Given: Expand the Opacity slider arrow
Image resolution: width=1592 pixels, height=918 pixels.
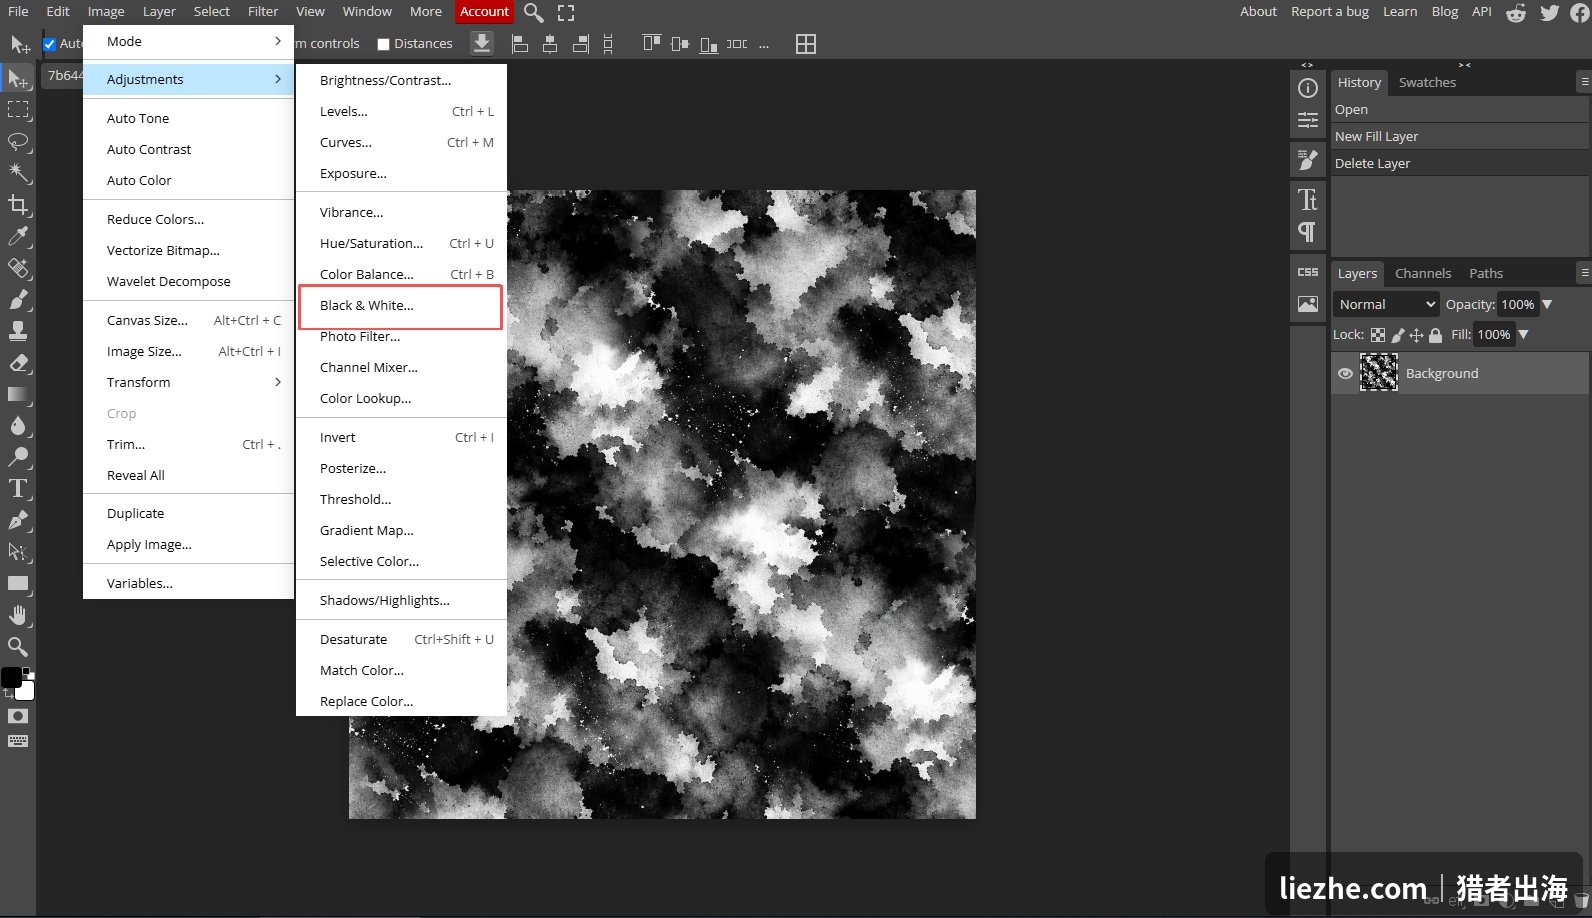Looking at the screenshot, I should (1547, 304).
